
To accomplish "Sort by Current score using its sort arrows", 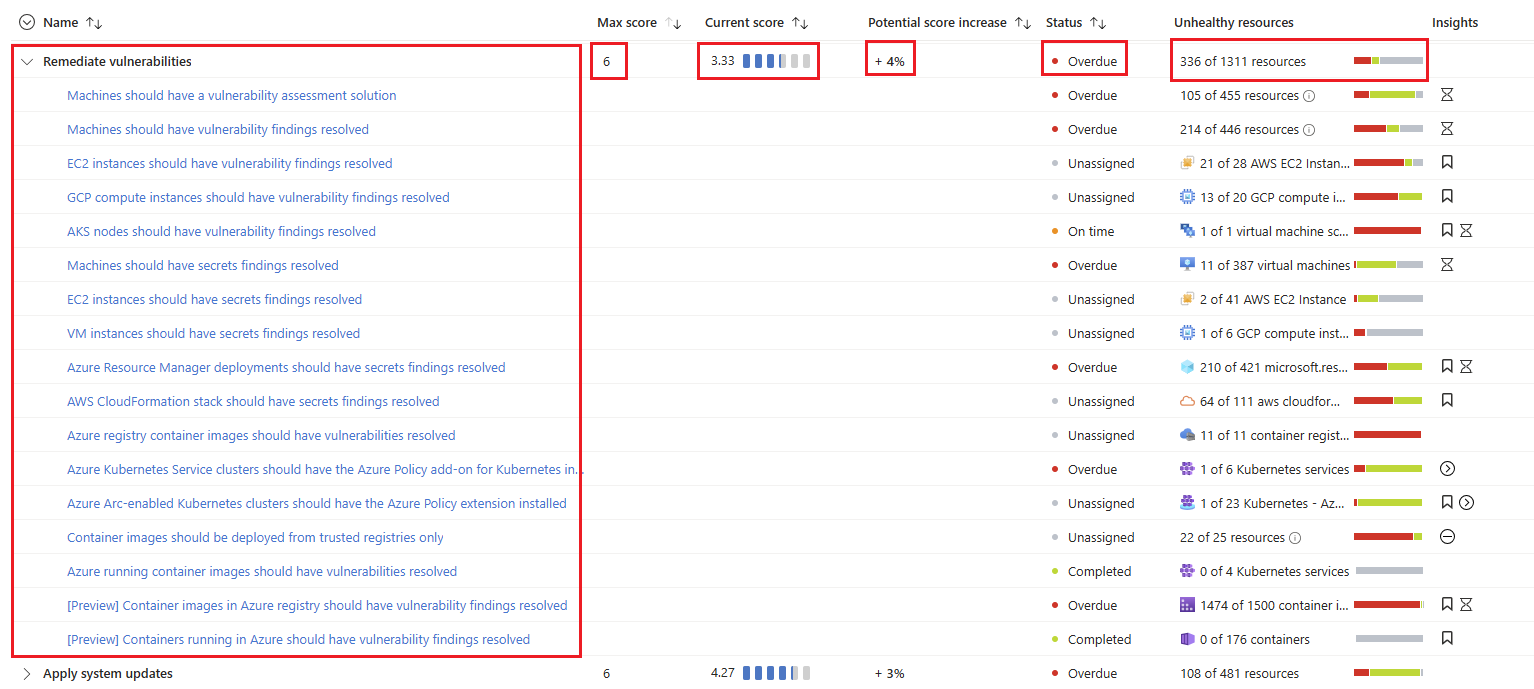I will pyautogui.click(x=800, y=22).
